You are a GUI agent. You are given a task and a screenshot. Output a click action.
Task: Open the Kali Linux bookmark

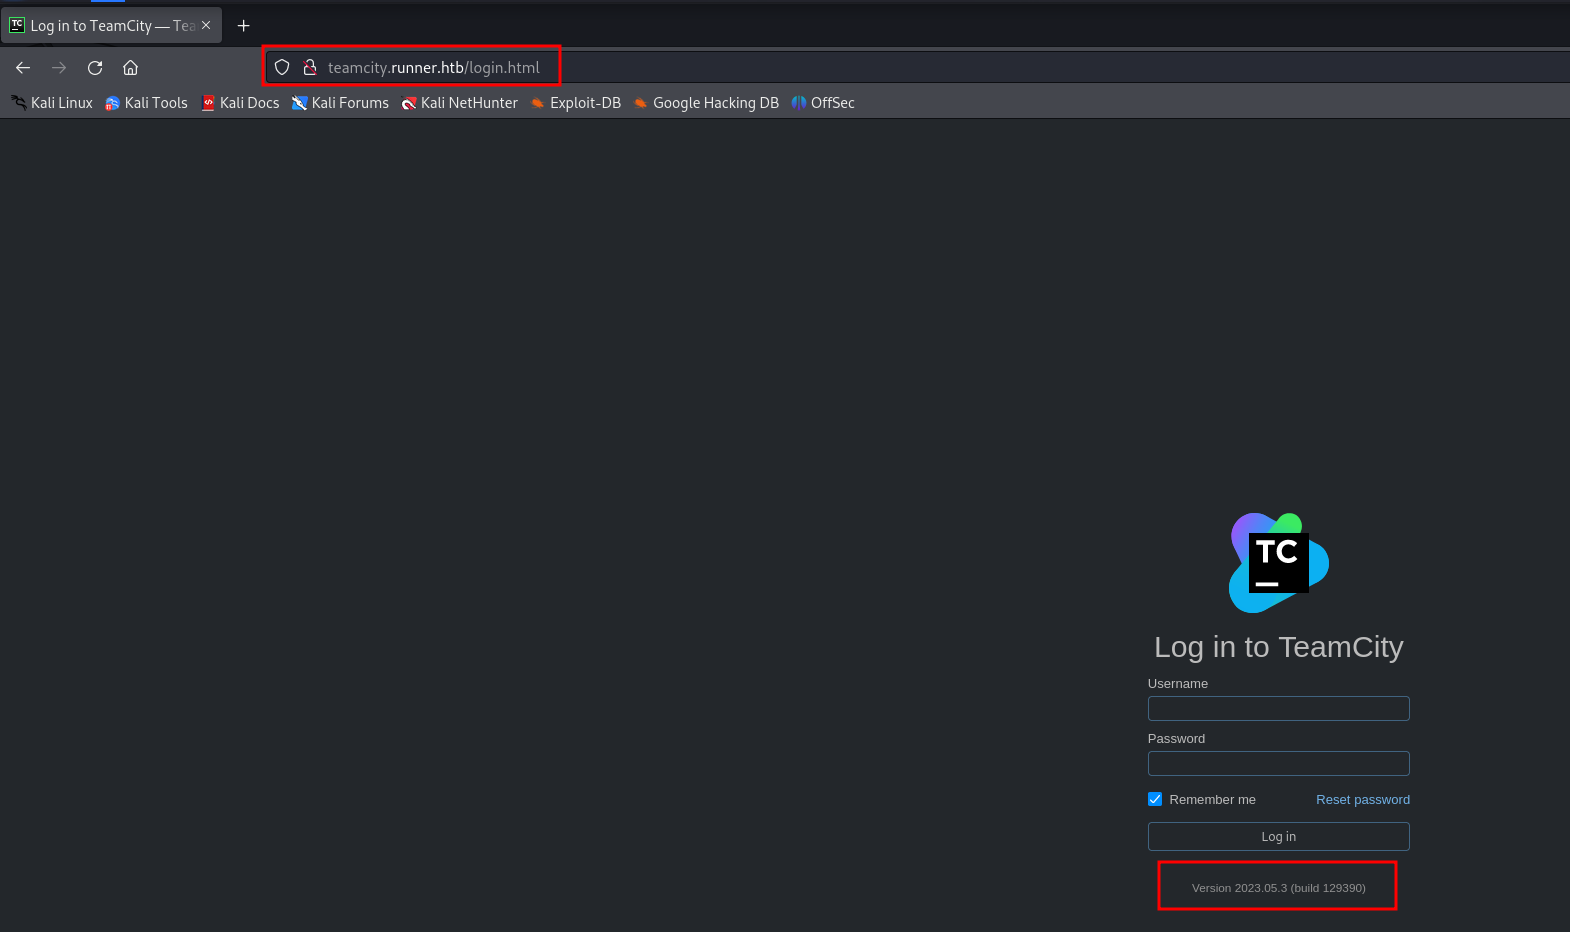click(x=52, y=103)
